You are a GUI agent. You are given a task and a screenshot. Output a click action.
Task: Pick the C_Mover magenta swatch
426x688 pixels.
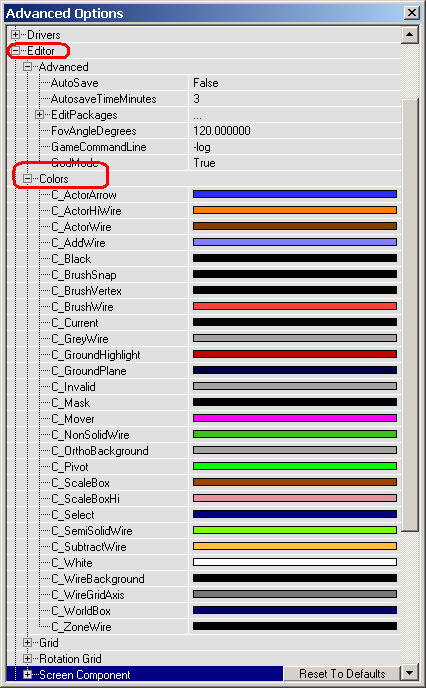[295, 418]
